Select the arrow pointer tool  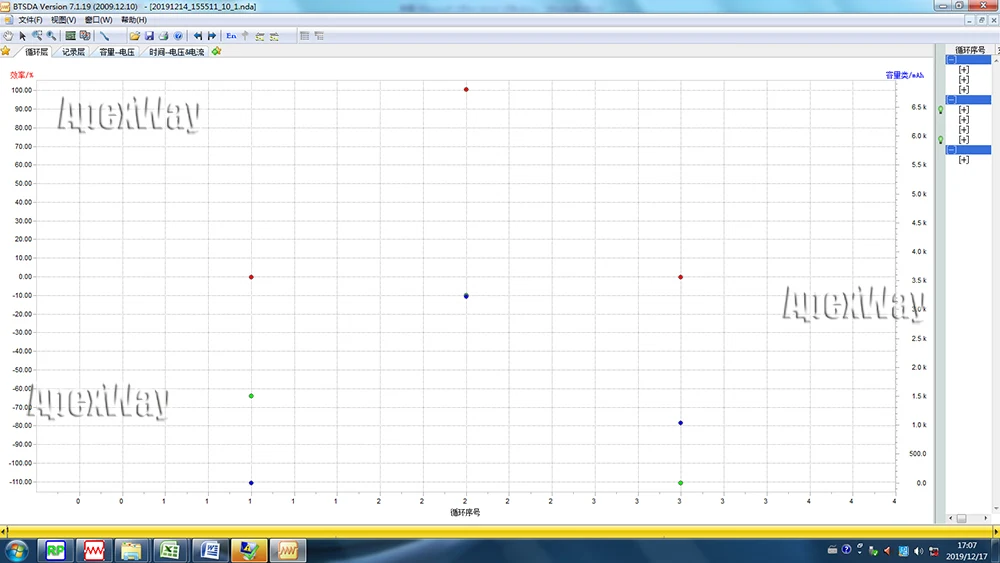(x=23, y=36)
